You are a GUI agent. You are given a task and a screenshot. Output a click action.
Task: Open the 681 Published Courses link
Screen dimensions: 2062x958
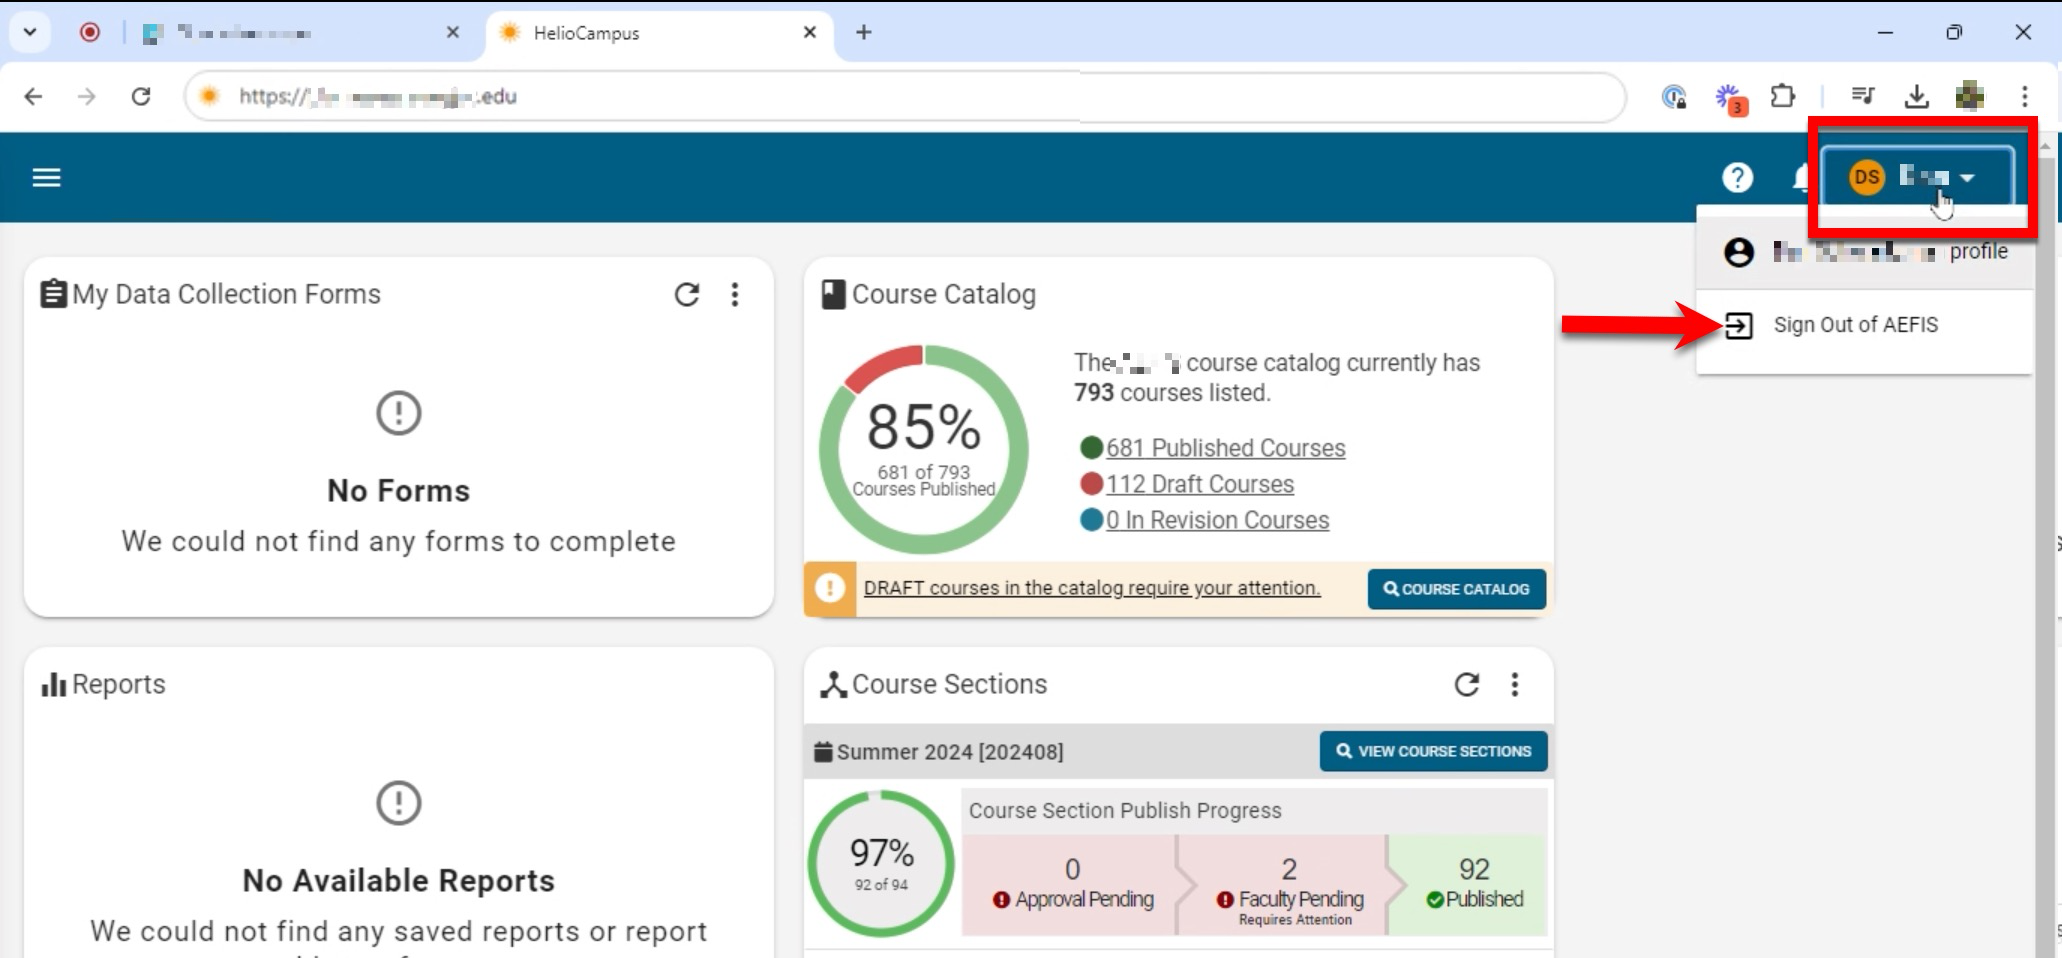[x=1225, y=448]
